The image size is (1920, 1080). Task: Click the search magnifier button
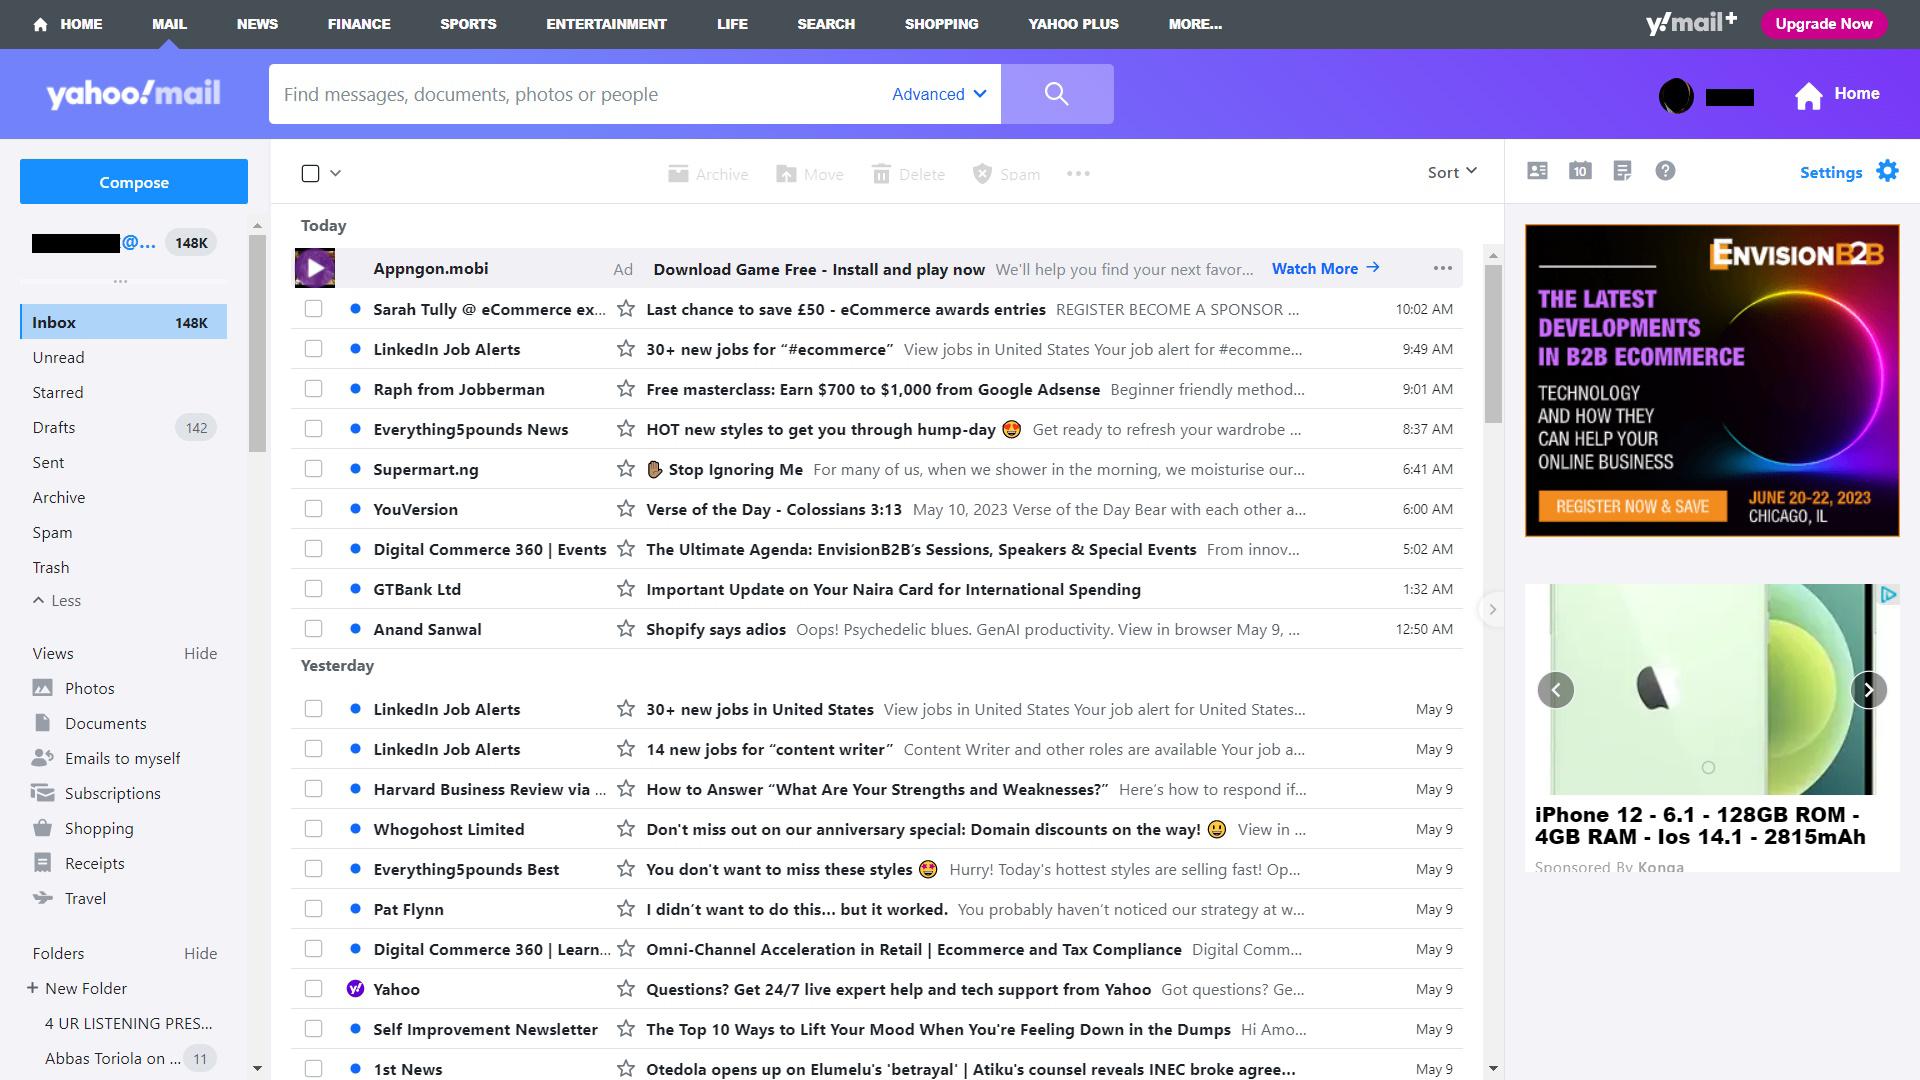(1057, 94)
